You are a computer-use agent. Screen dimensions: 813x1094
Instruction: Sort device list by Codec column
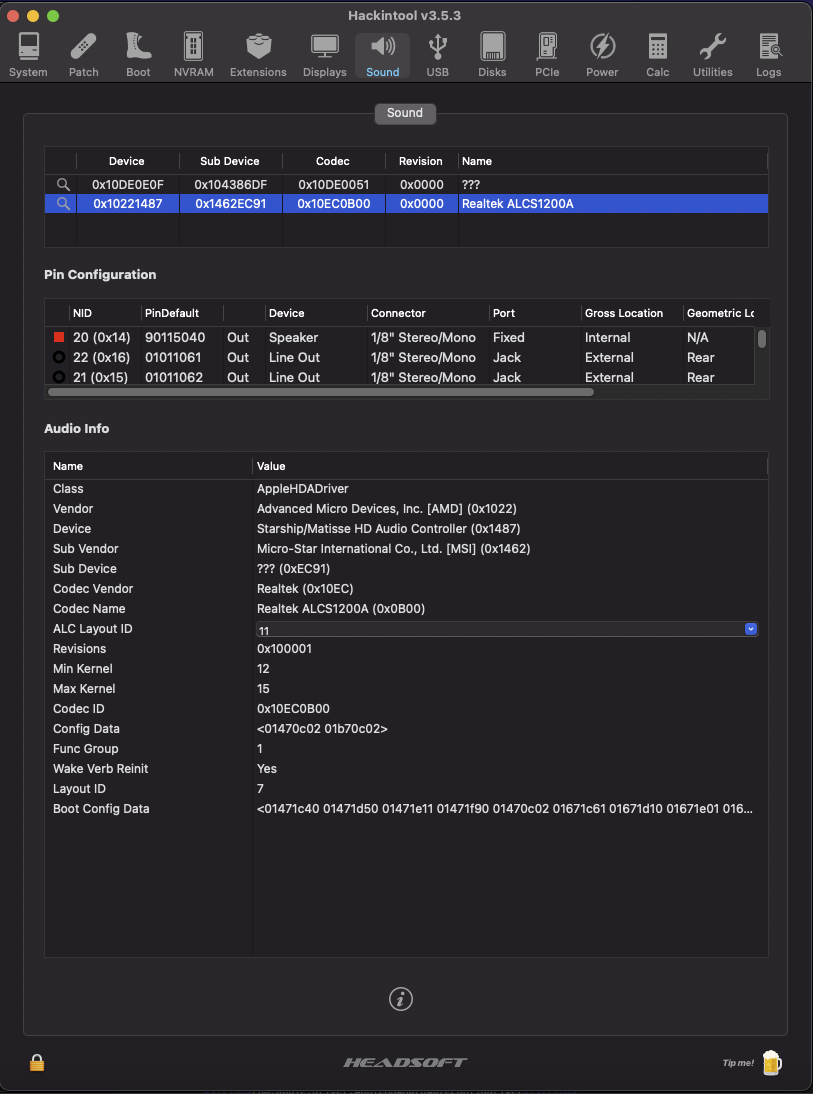(334, 161)
